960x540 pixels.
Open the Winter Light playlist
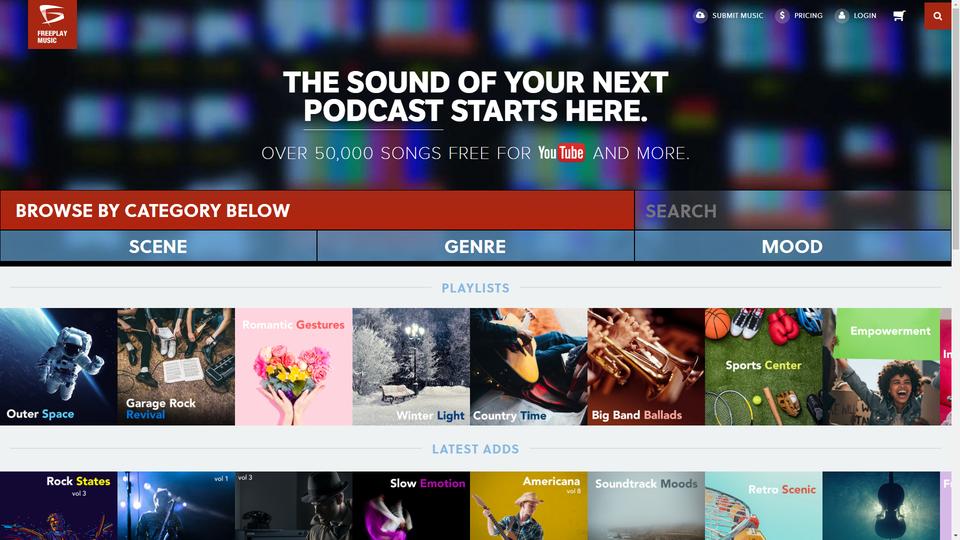[x=411, y=367]
